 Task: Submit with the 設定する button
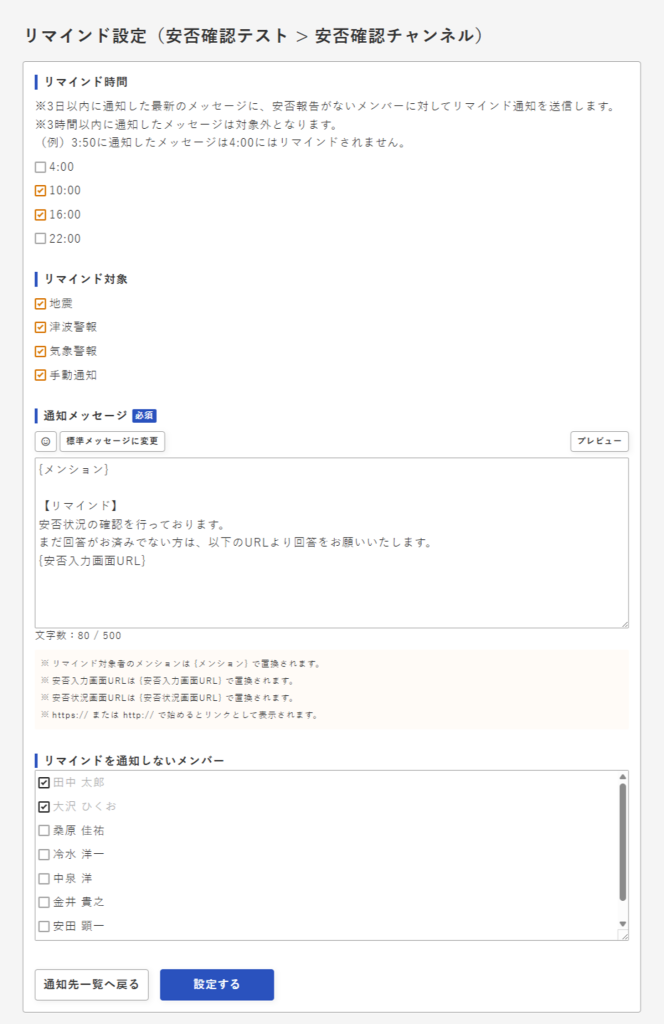click(x=217, y=985)
